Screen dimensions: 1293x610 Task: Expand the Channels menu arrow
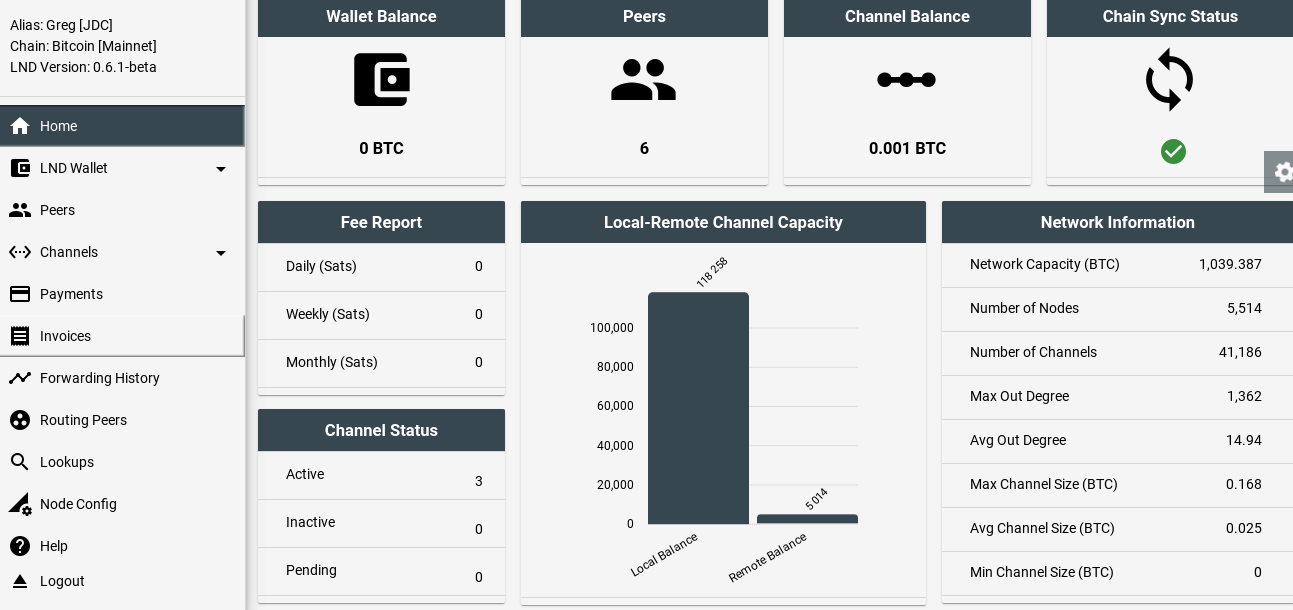point(221,253)
